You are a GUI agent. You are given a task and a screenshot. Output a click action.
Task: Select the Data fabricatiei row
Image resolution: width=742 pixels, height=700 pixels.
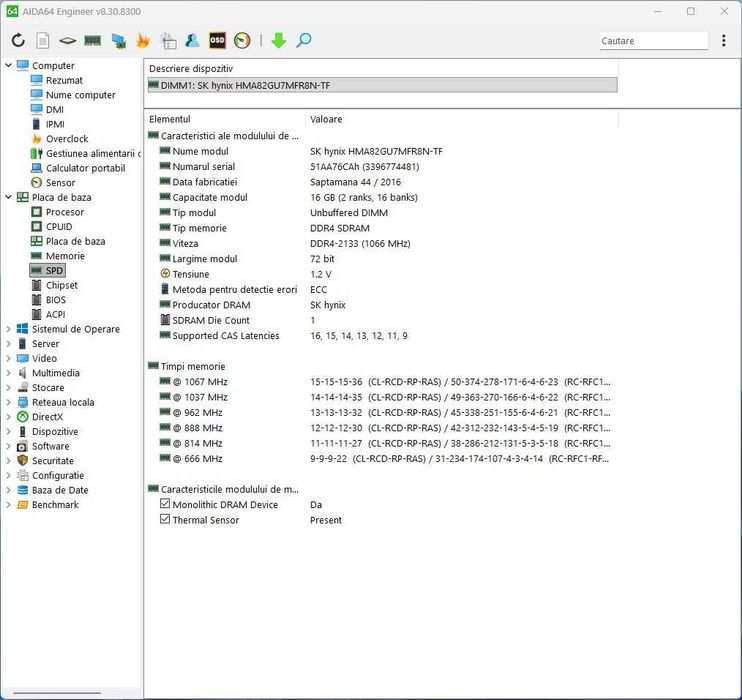(382, 182)
